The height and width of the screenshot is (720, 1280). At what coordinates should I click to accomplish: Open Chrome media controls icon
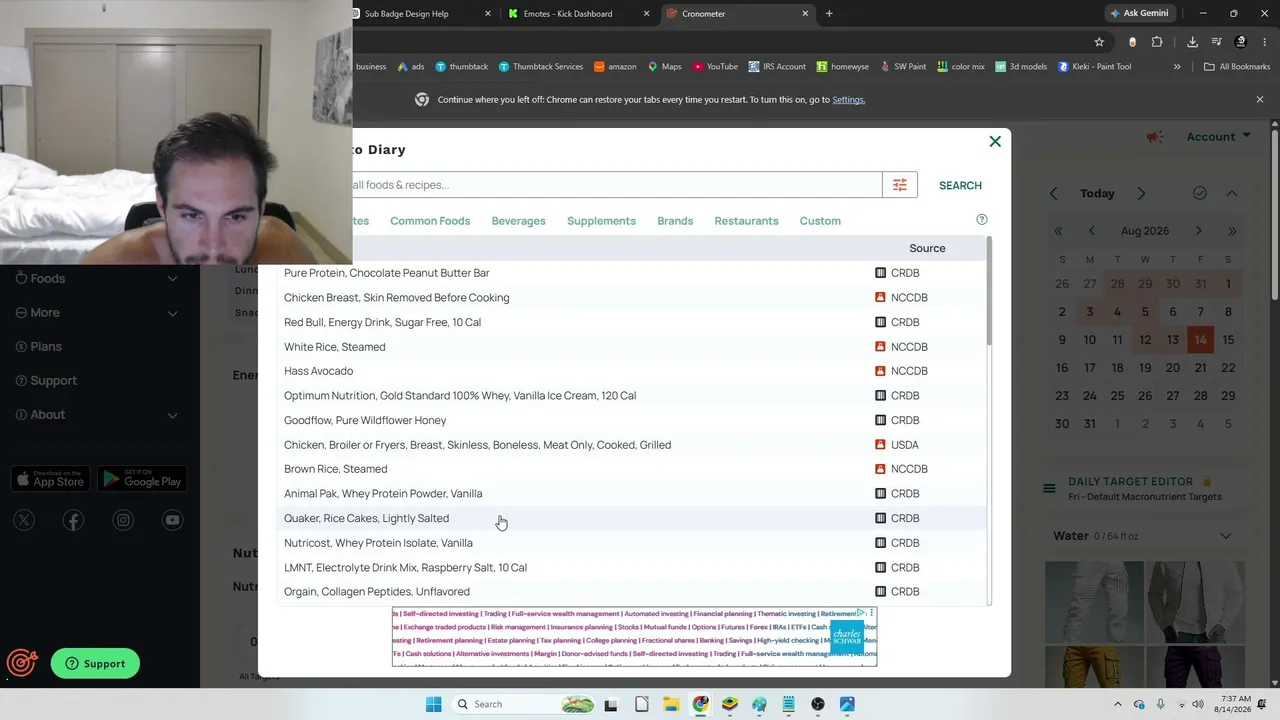point(1217,42)
